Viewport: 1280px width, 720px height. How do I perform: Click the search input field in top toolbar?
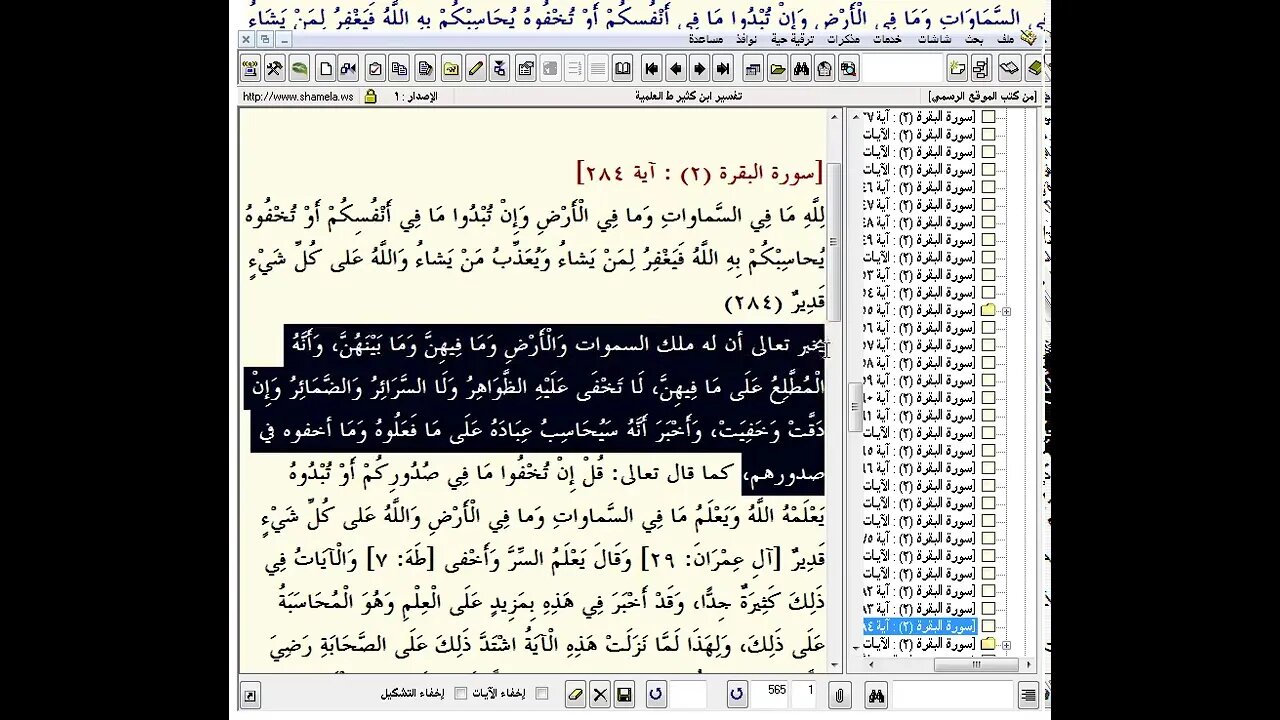903,69
